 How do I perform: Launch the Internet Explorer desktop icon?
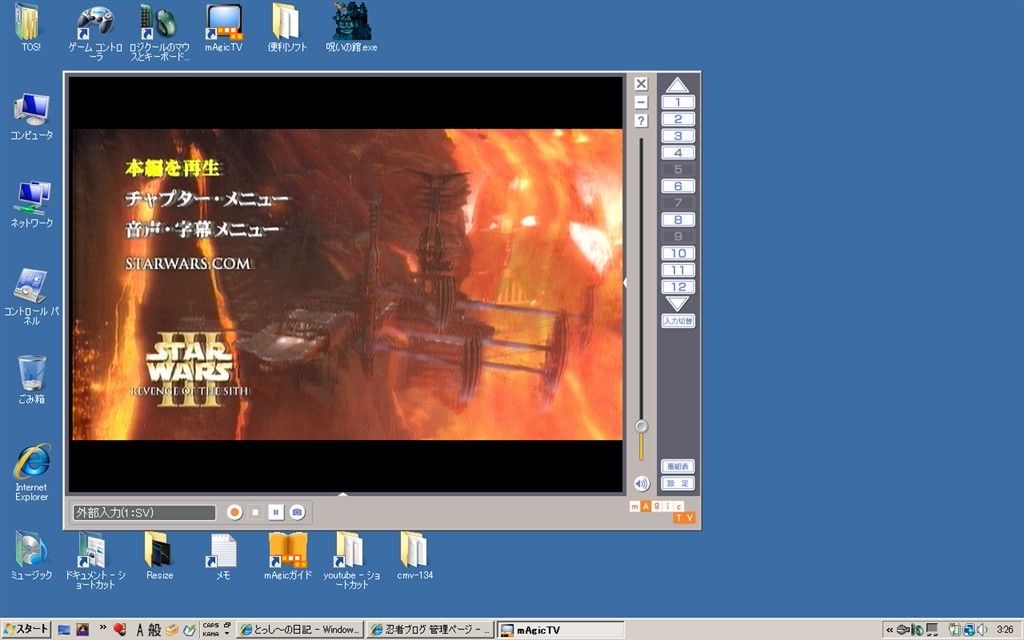point(31,472)
